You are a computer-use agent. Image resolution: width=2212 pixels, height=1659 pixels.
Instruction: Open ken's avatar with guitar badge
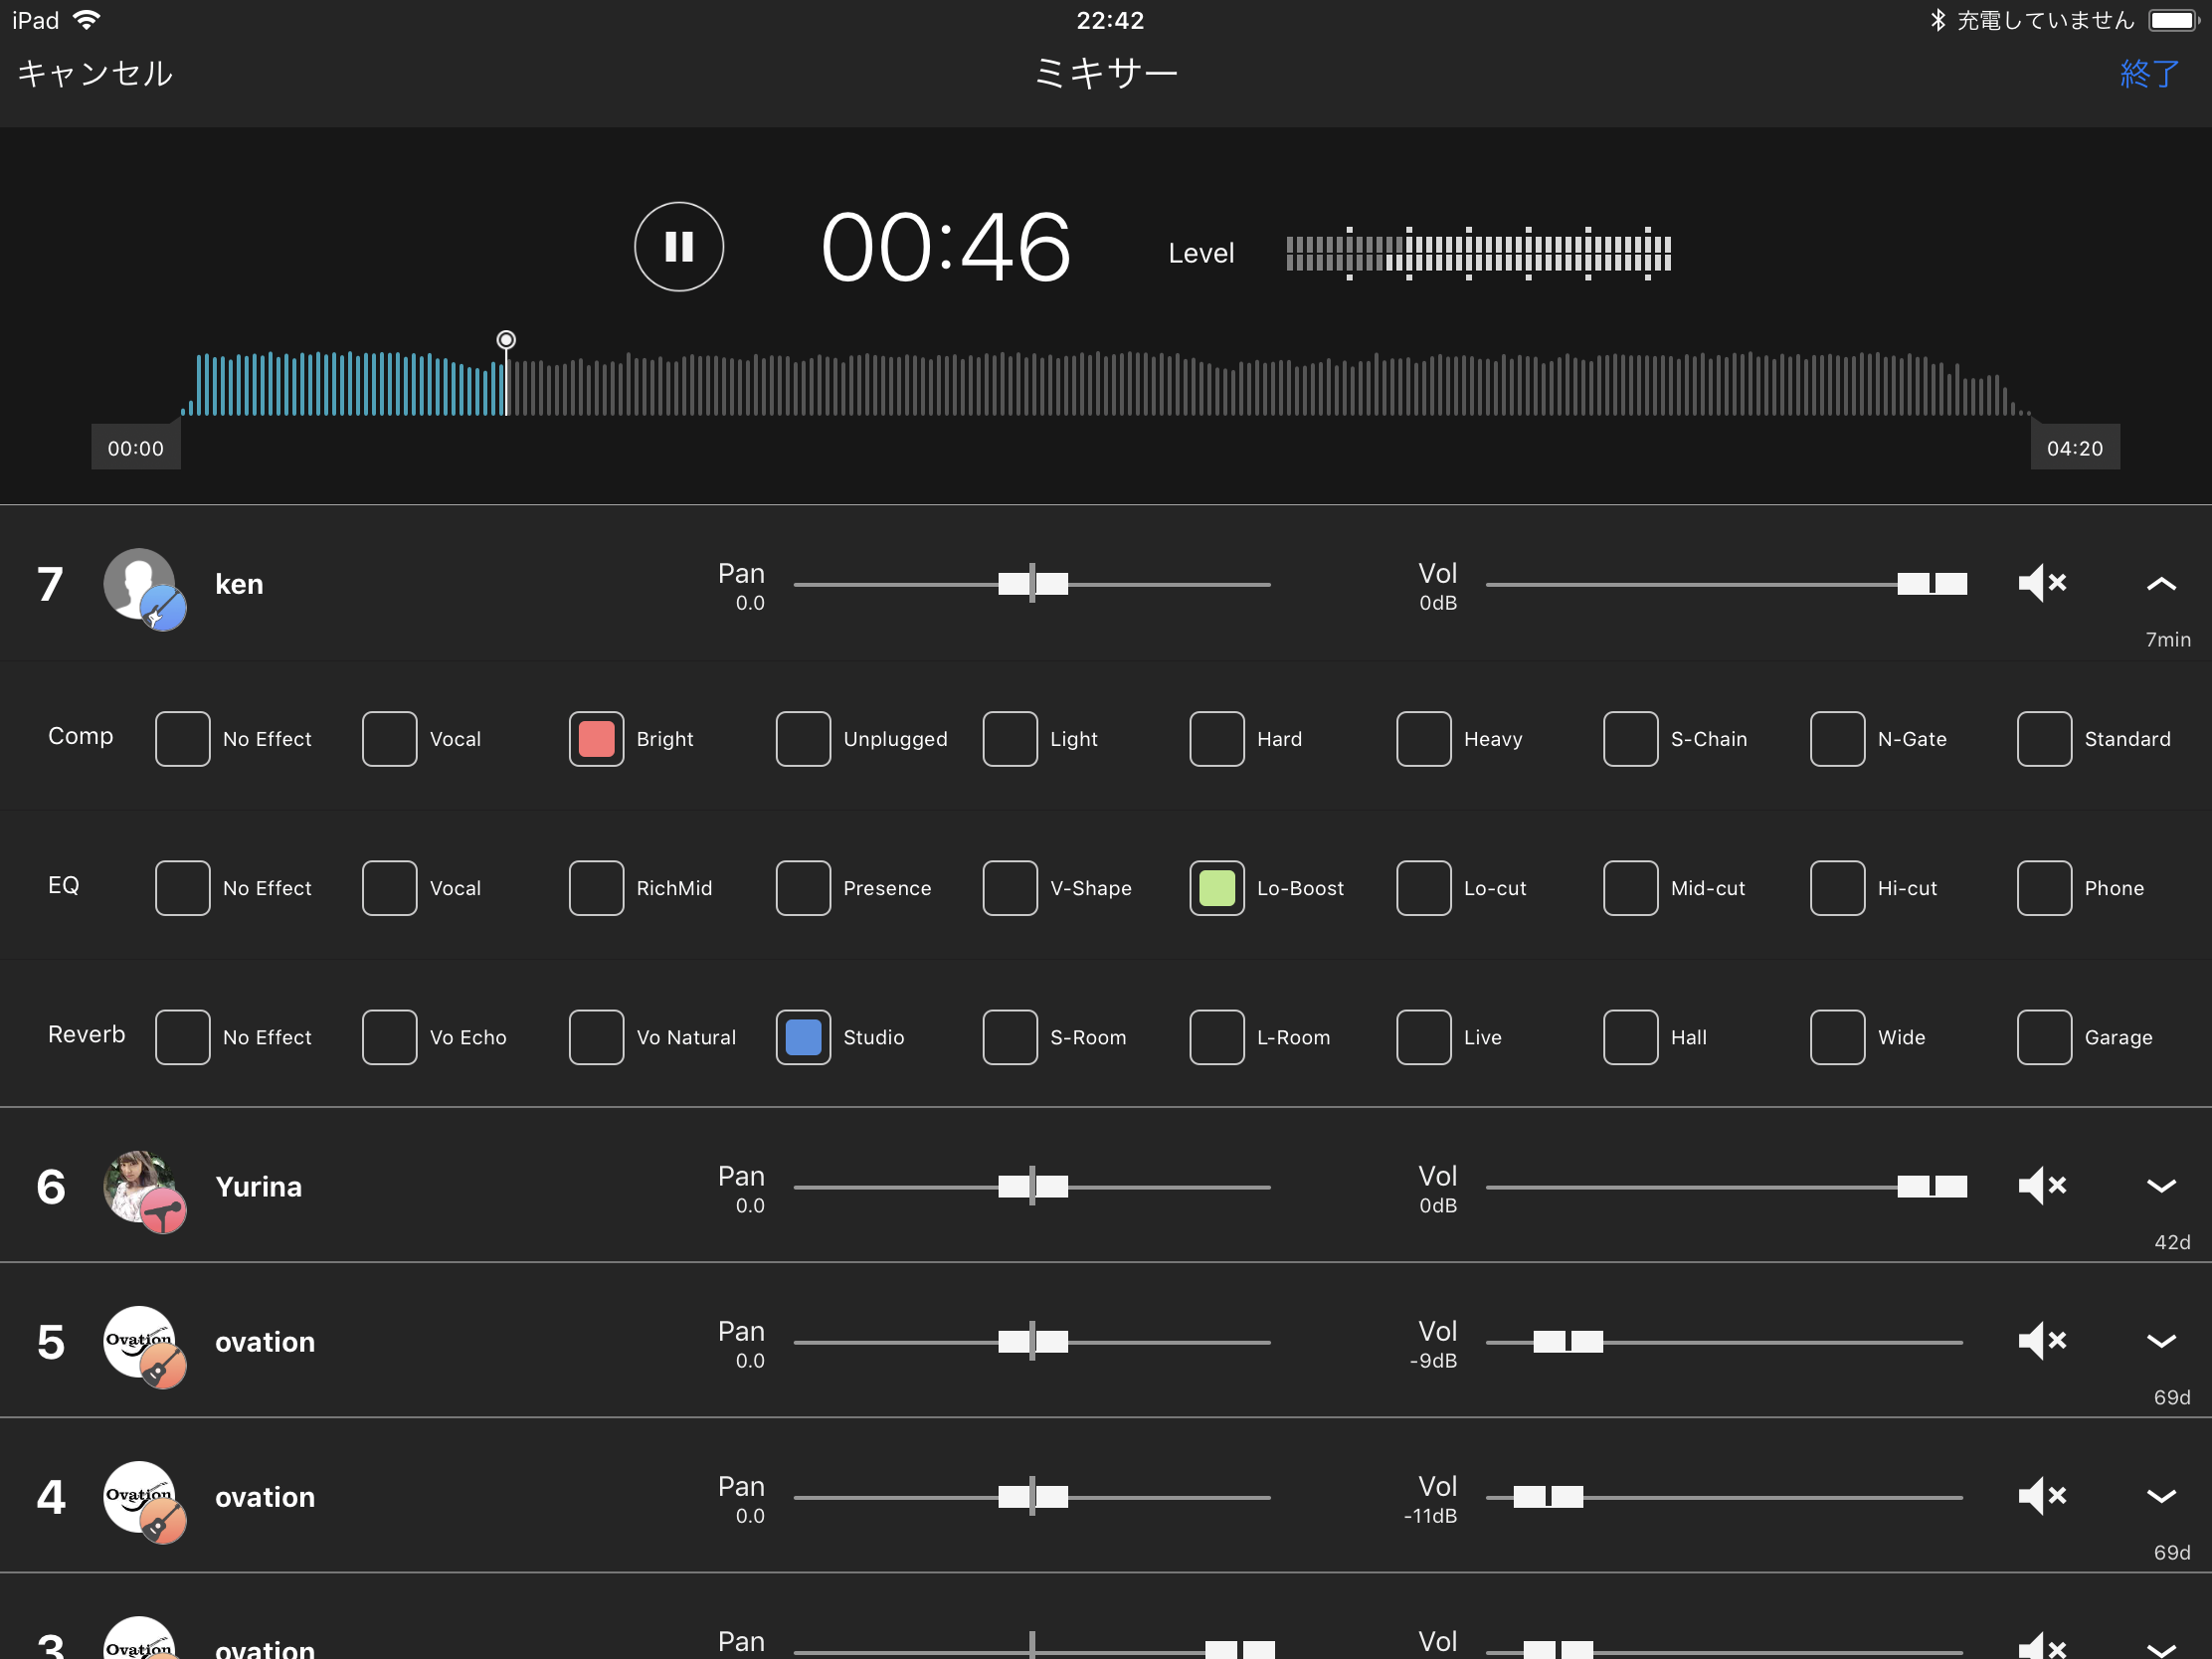coord(144,588)
